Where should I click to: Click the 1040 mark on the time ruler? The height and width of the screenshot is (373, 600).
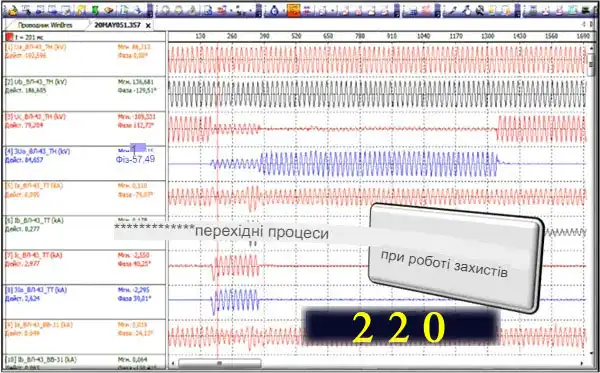(423, 36)
